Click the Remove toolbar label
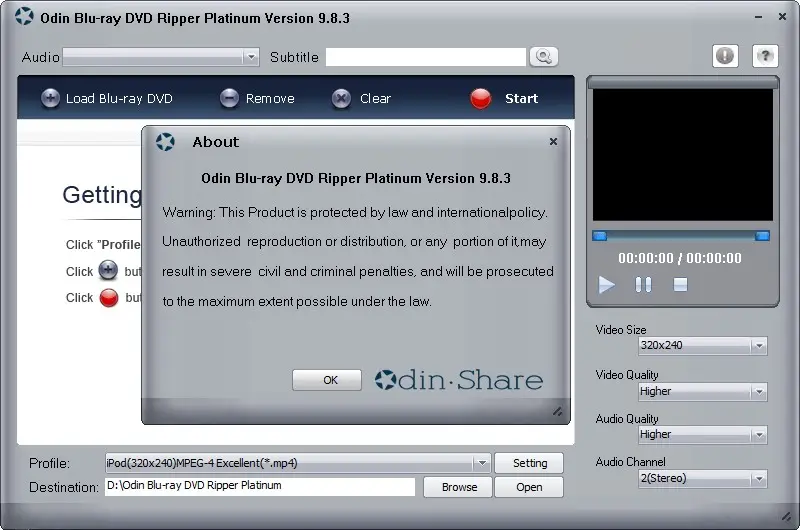800x530 pixels. (270, 98)
